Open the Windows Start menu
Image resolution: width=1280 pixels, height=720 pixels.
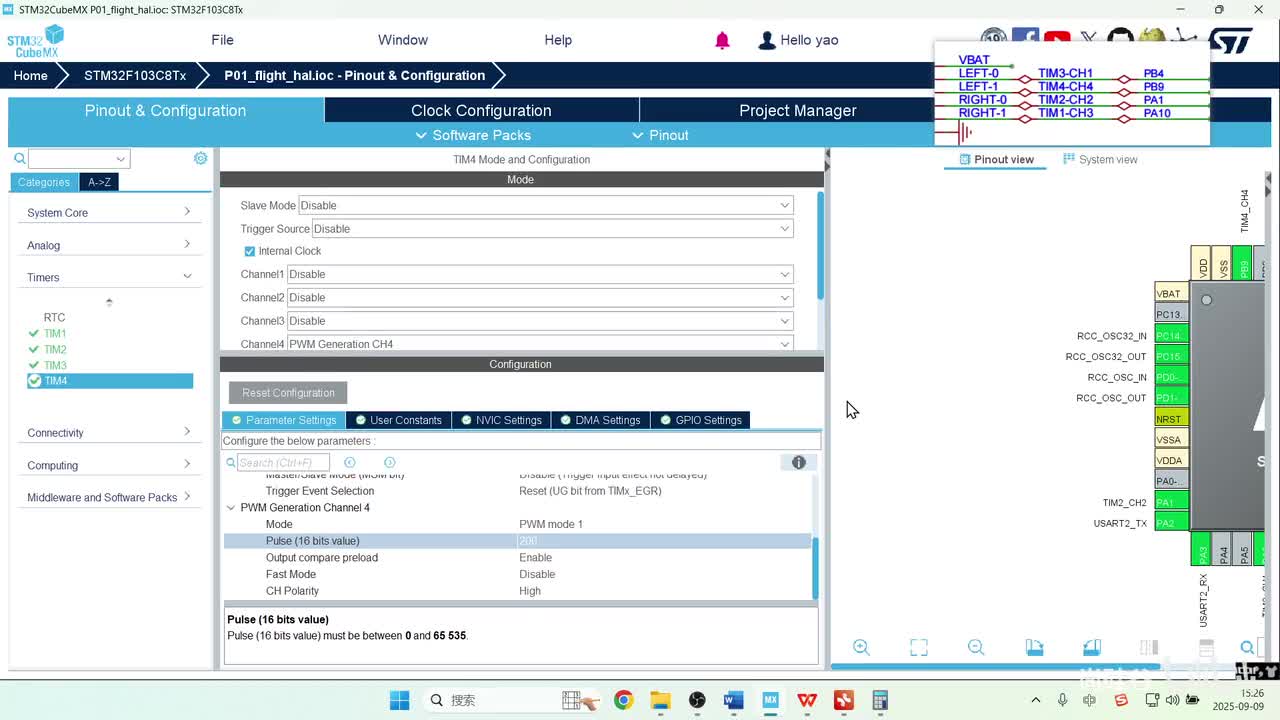pyautogui.click(x=399, y=700)
